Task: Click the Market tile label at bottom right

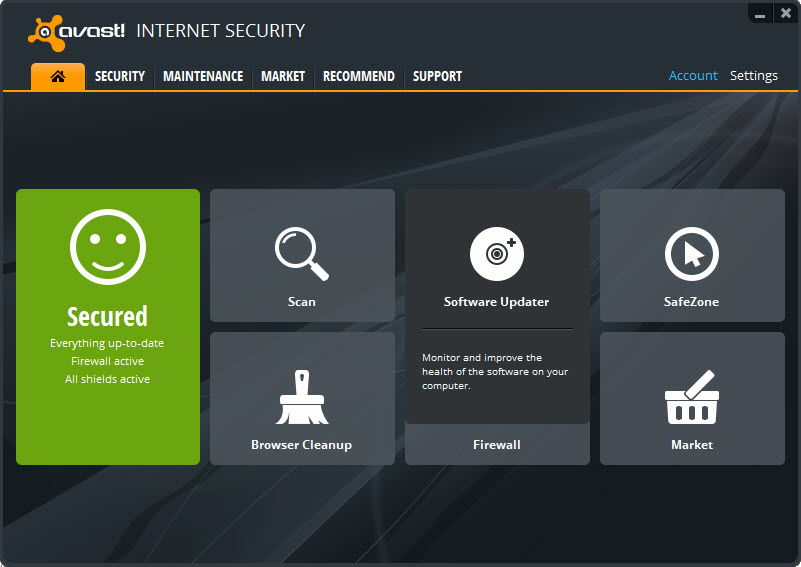Action: [692, 445]
